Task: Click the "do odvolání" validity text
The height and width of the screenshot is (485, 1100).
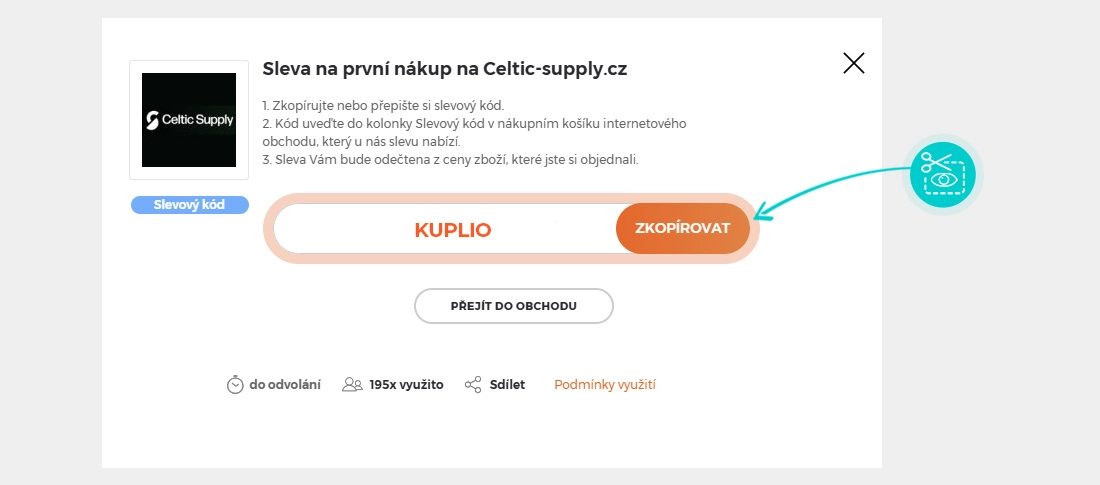Action: click(x=285, y=384)
